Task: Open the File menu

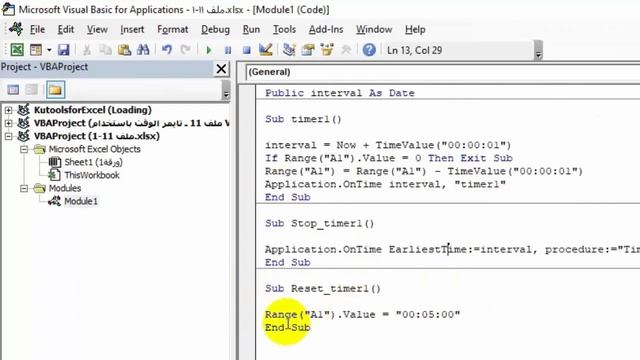Action: click(38, 29)
